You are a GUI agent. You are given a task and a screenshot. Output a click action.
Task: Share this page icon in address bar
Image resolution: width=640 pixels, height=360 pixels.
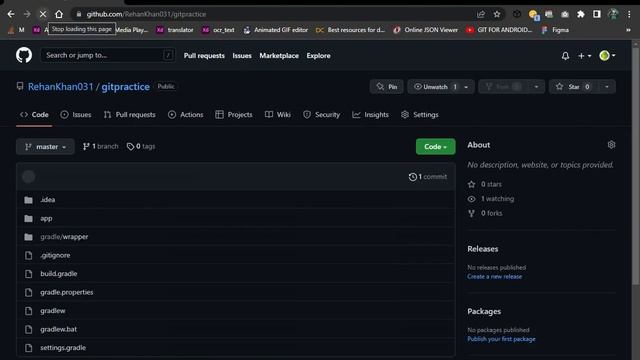pos(481,14)
